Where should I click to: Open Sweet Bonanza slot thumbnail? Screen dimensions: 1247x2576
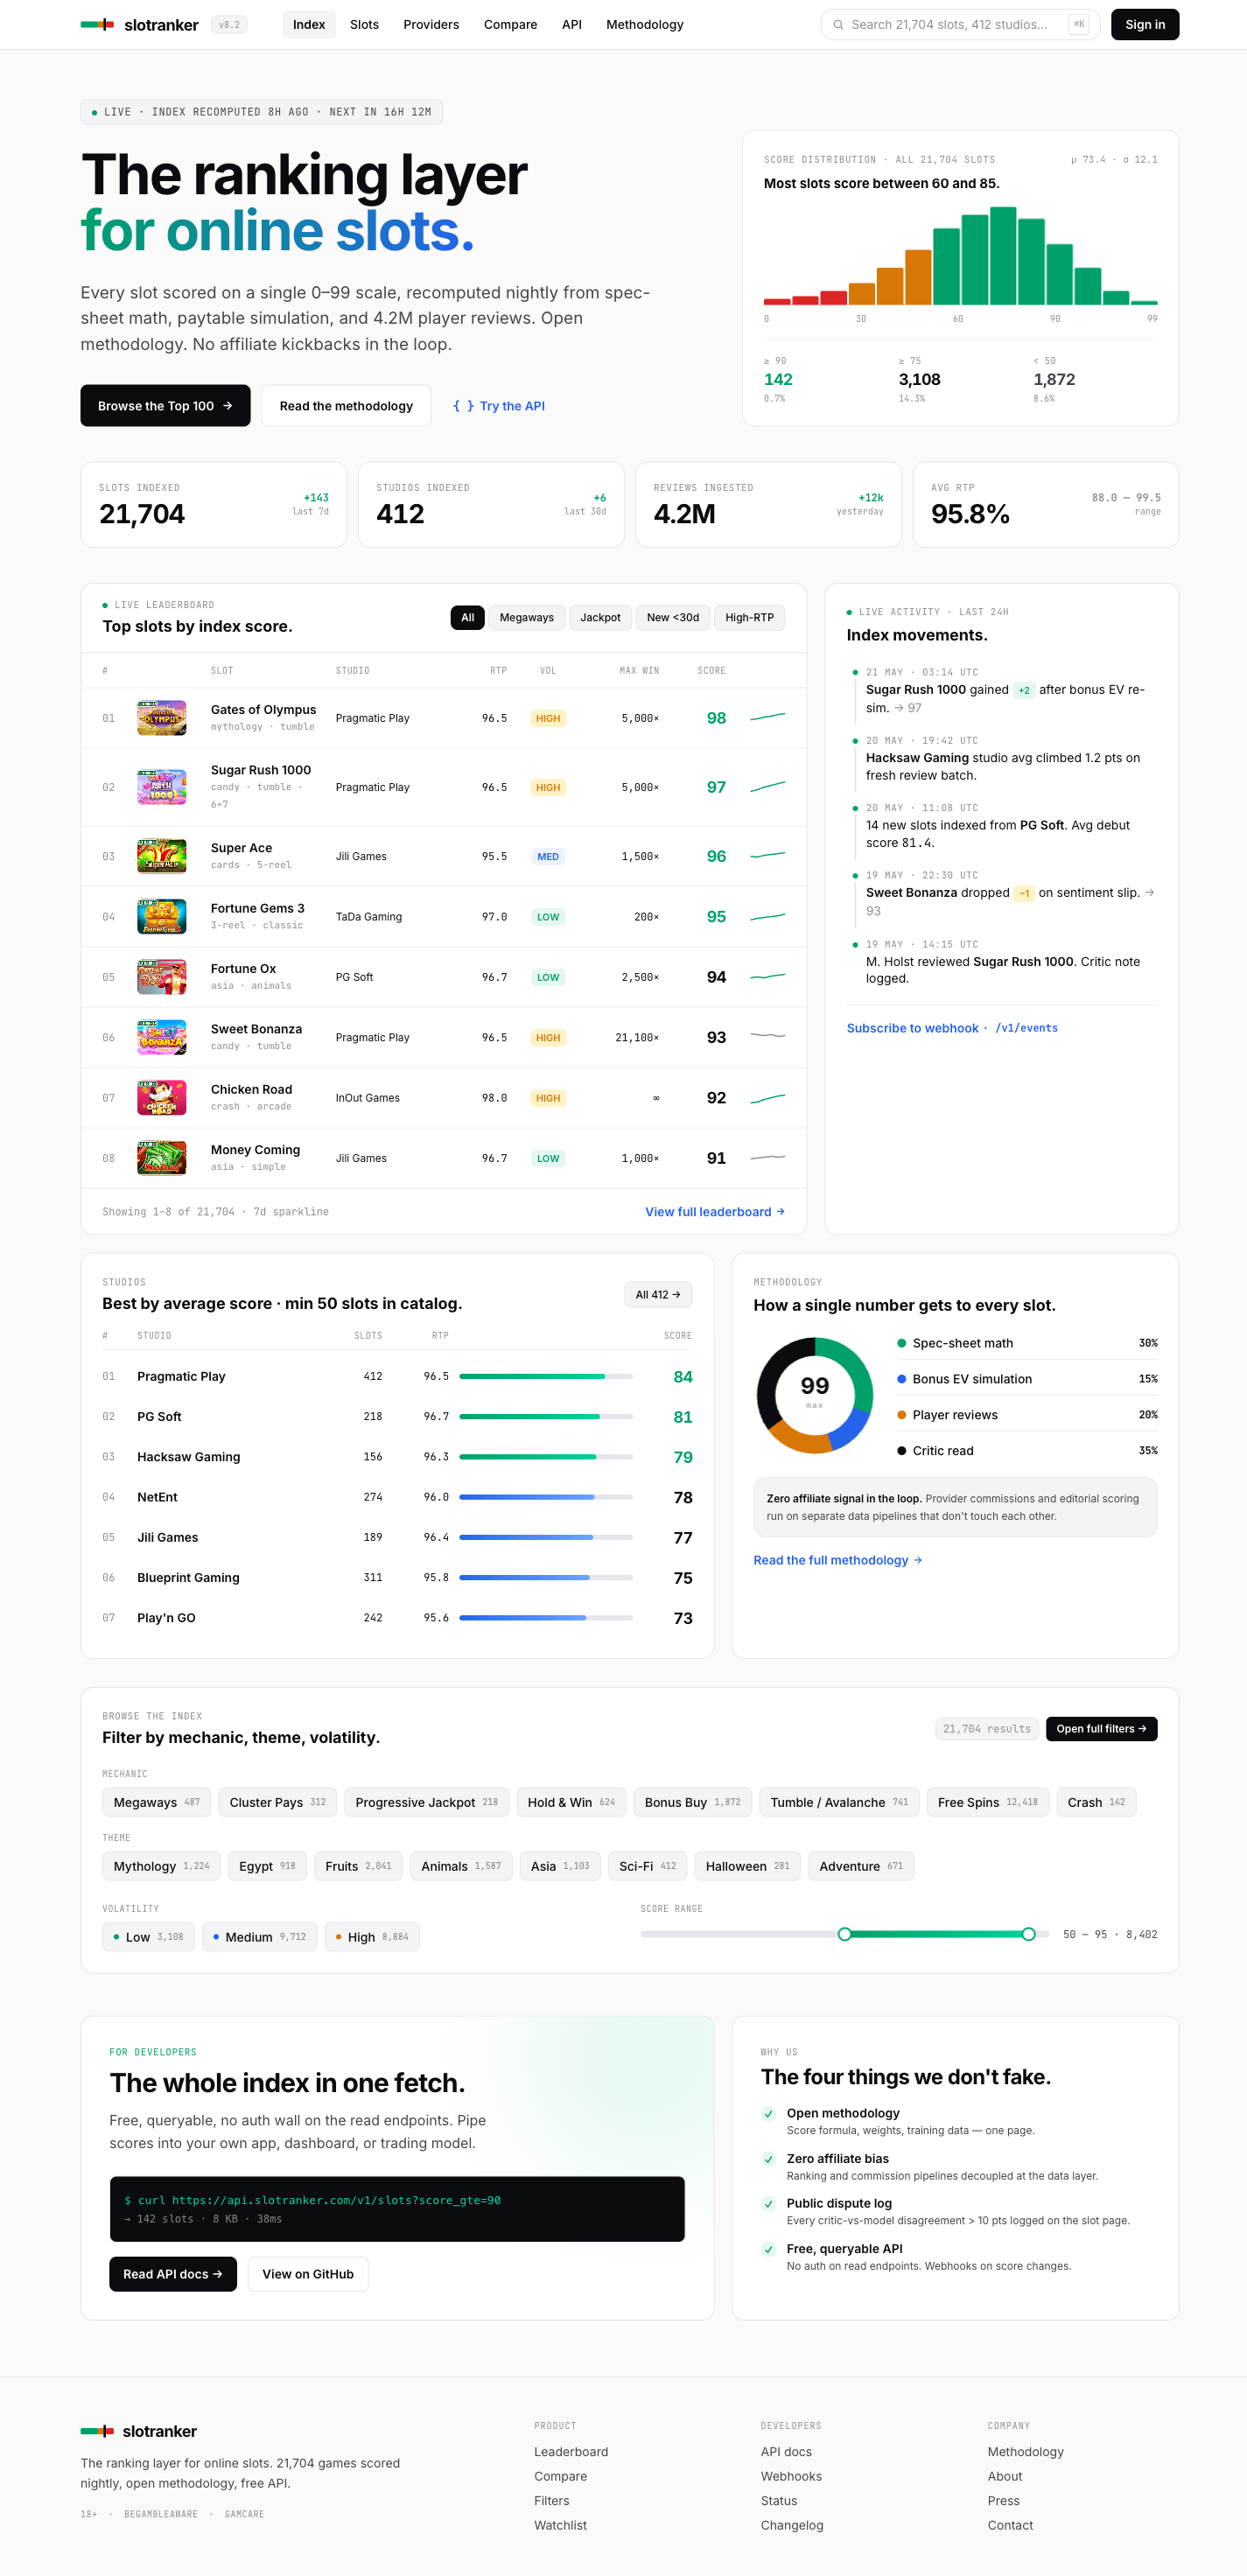161,1037
